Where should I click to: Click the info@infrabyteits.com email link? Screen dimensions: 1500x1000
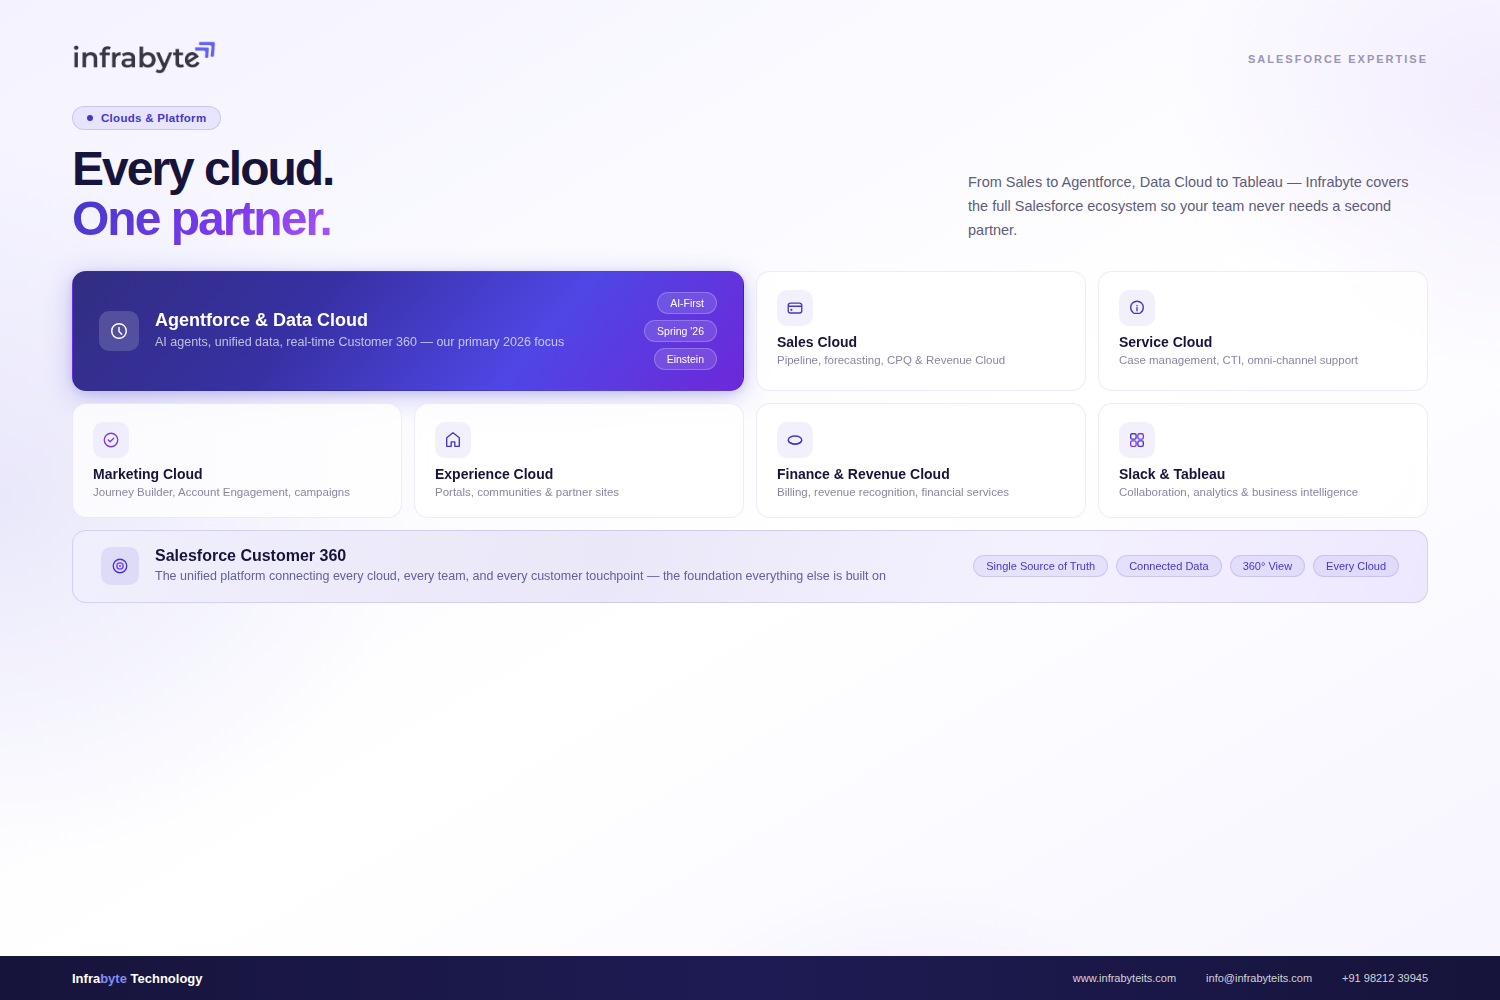pos(1258,978)
